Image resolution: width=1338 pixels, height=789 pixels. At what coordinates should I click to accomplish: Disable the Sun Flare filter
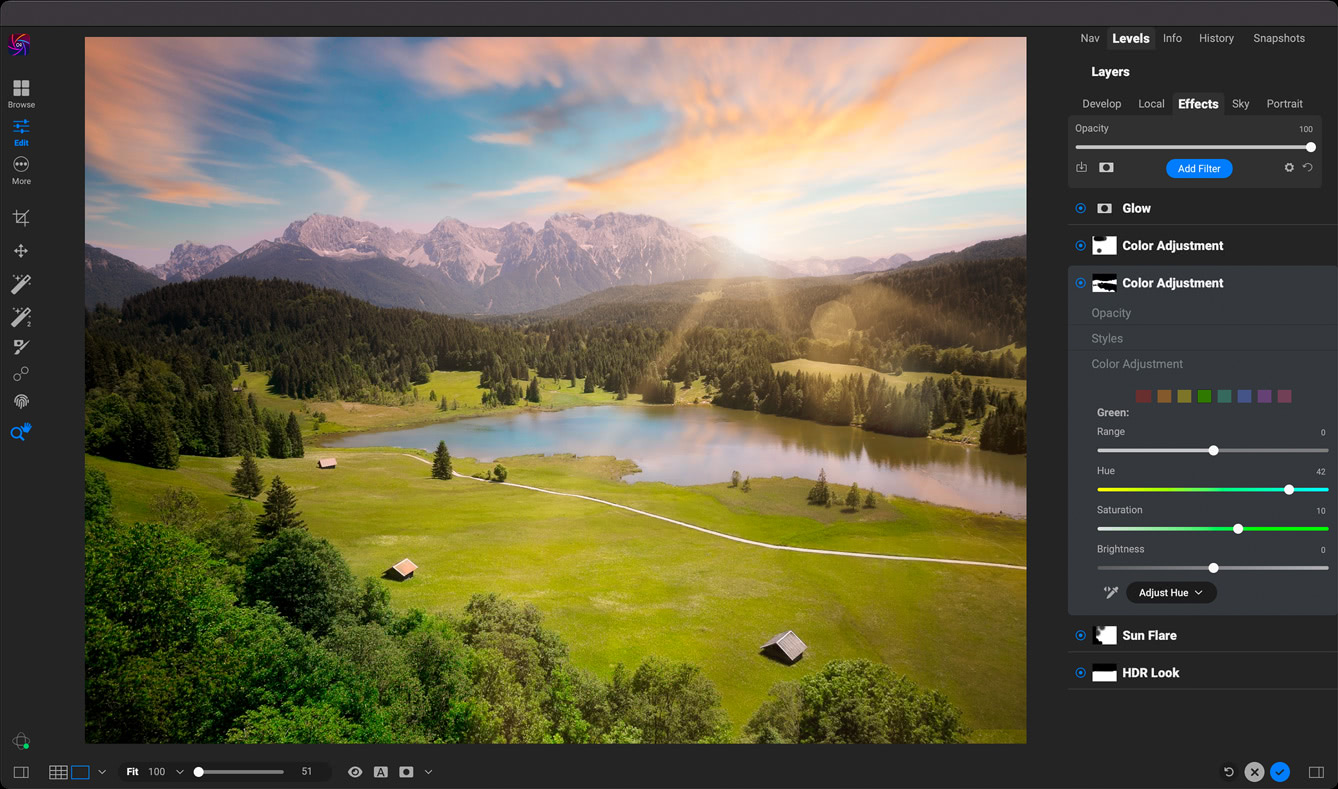point(1080,635)
